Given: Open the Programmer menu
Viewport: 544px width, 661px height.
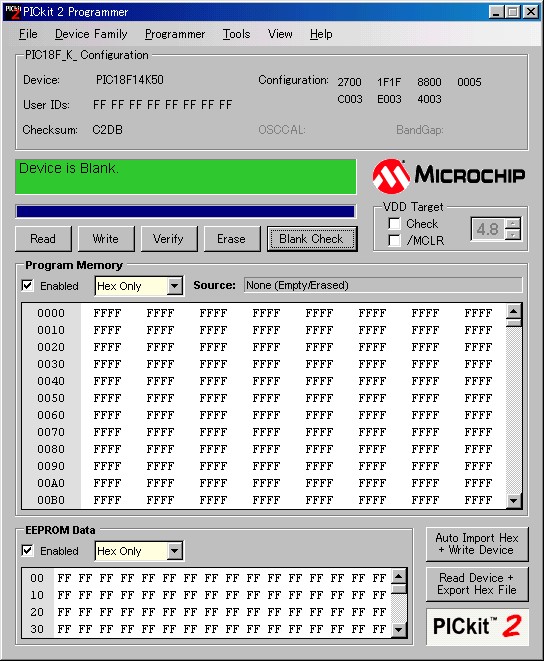Looking at the screenshot, I should click(175, 34).
